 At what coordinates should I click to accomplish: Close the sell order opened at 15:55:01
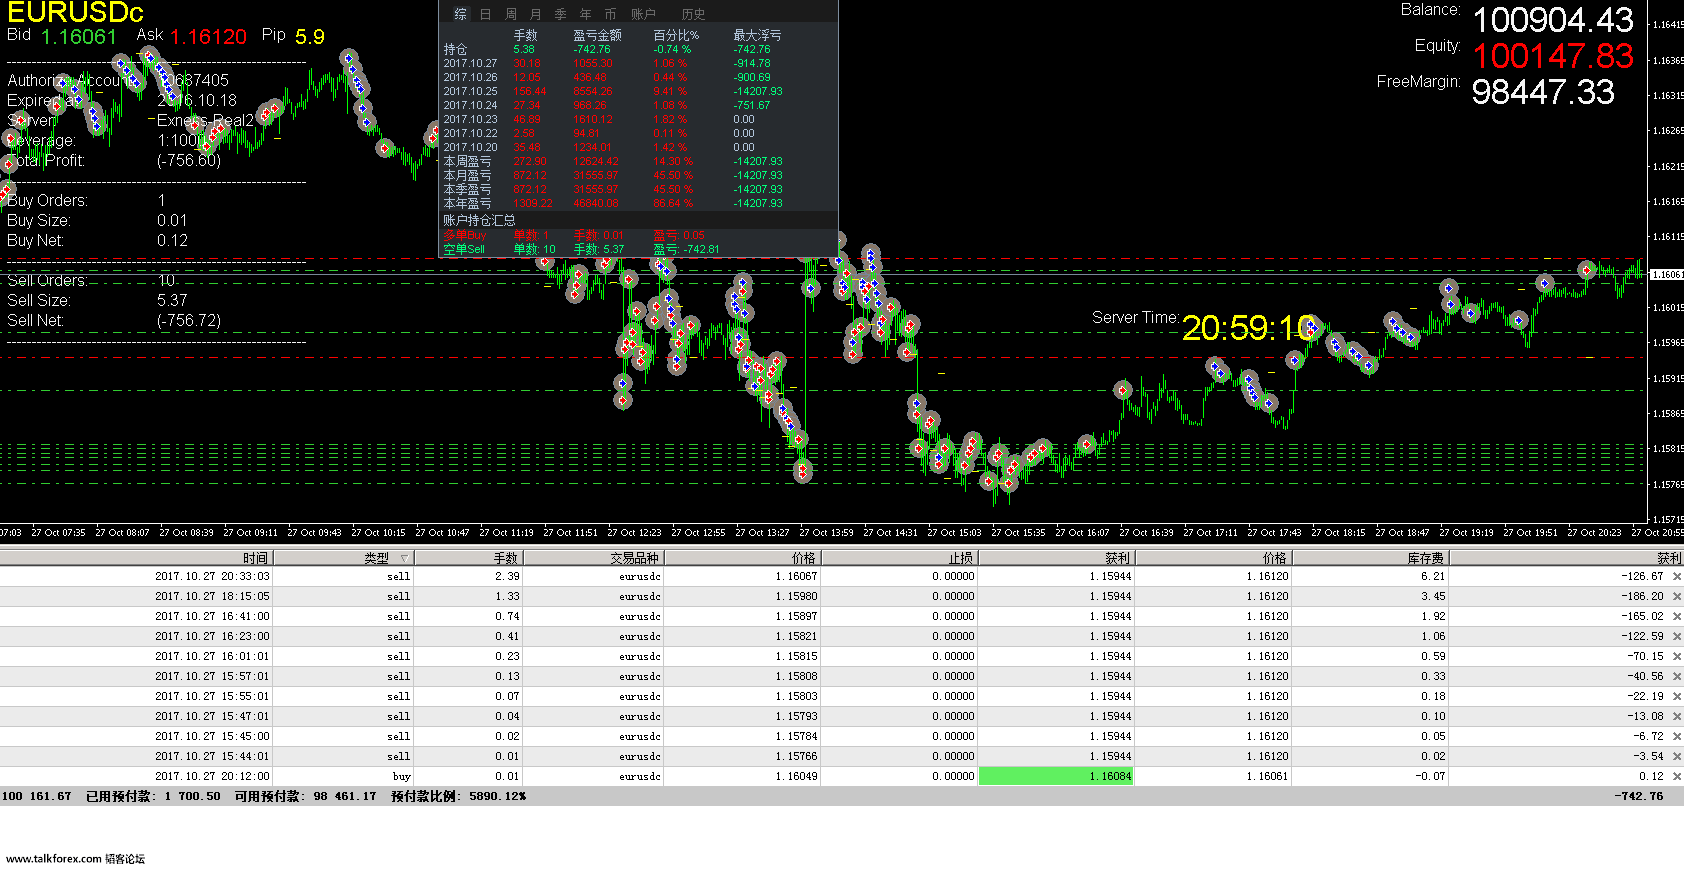[x=1677, y=696]
